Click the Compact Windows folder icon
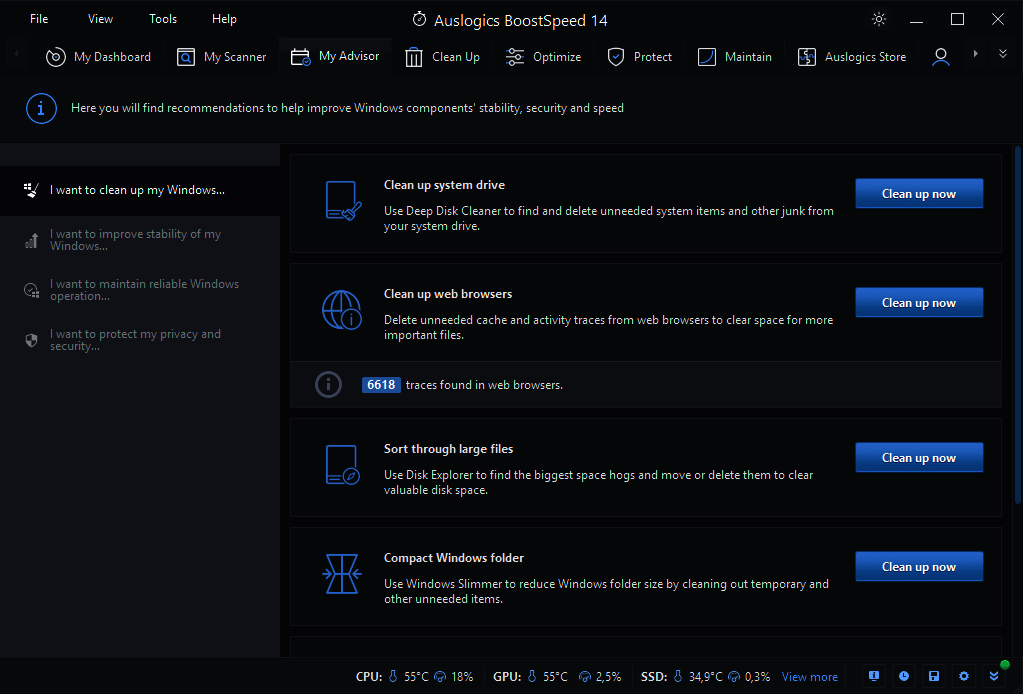Screen dimensions: 1023x694 pos(342,573)
